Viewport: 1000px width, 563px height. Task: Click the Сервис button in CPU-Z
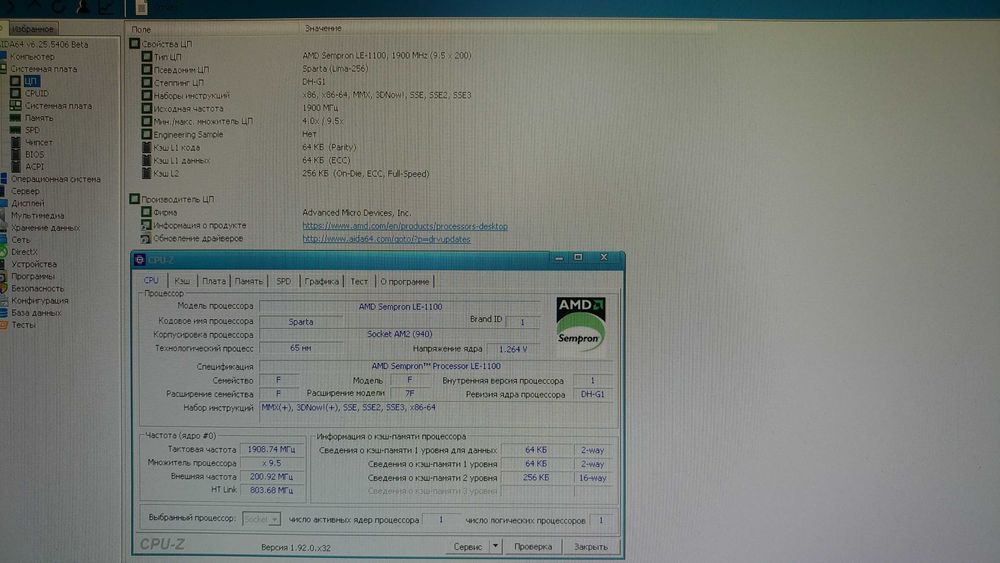coord(467,546)
